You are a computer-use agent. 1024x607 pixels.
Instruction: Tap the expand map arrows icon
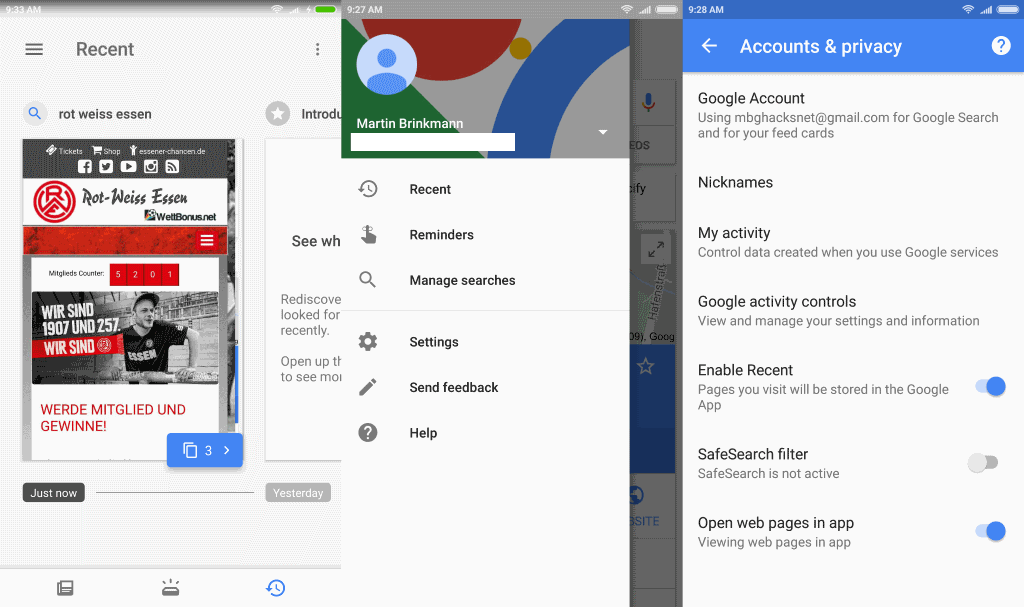click(x=656, y=249)
